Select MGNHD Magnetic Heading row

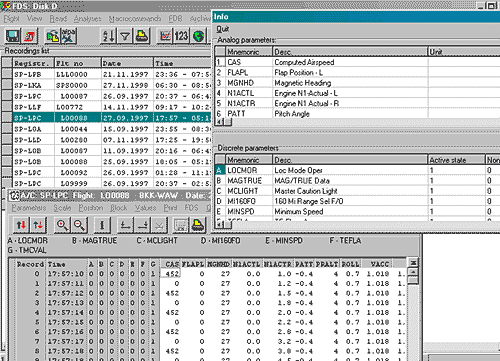357,83
